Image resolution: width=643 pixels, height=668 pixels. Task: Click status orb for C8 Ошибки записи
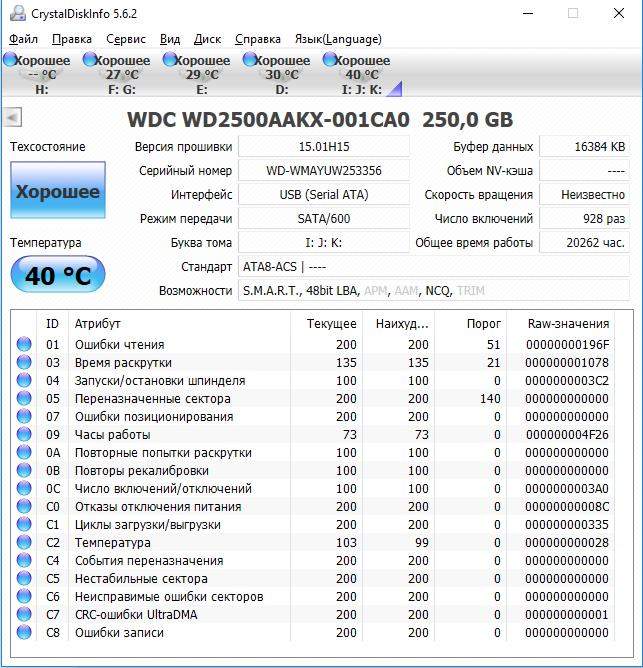(x=24, y=632)
